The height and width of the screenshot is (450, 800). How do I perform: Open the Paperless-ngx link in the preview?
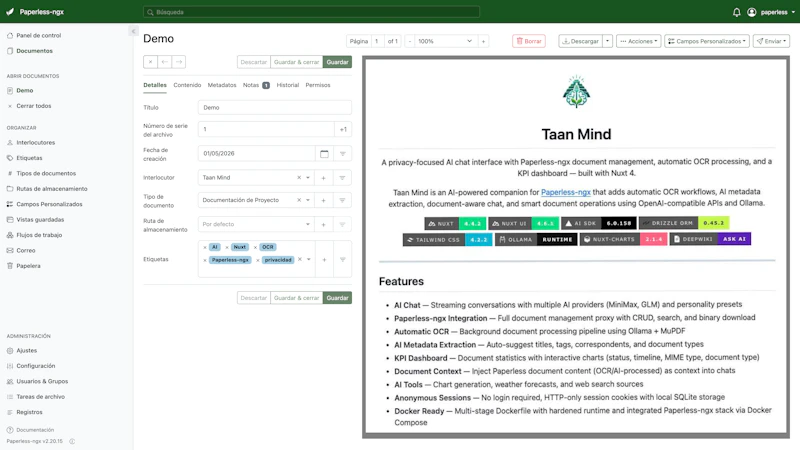point(565,192)
